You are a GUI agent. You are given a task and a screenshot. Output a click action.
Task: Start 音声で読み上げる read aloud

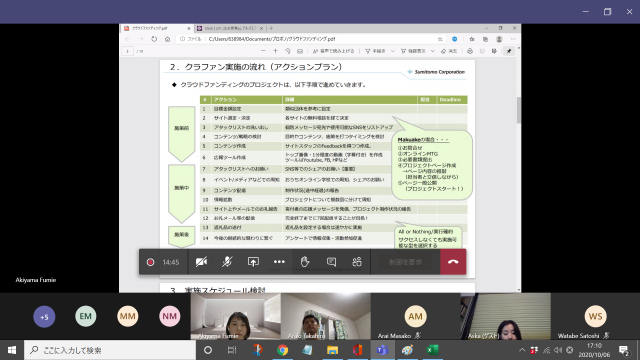[333, 51]
